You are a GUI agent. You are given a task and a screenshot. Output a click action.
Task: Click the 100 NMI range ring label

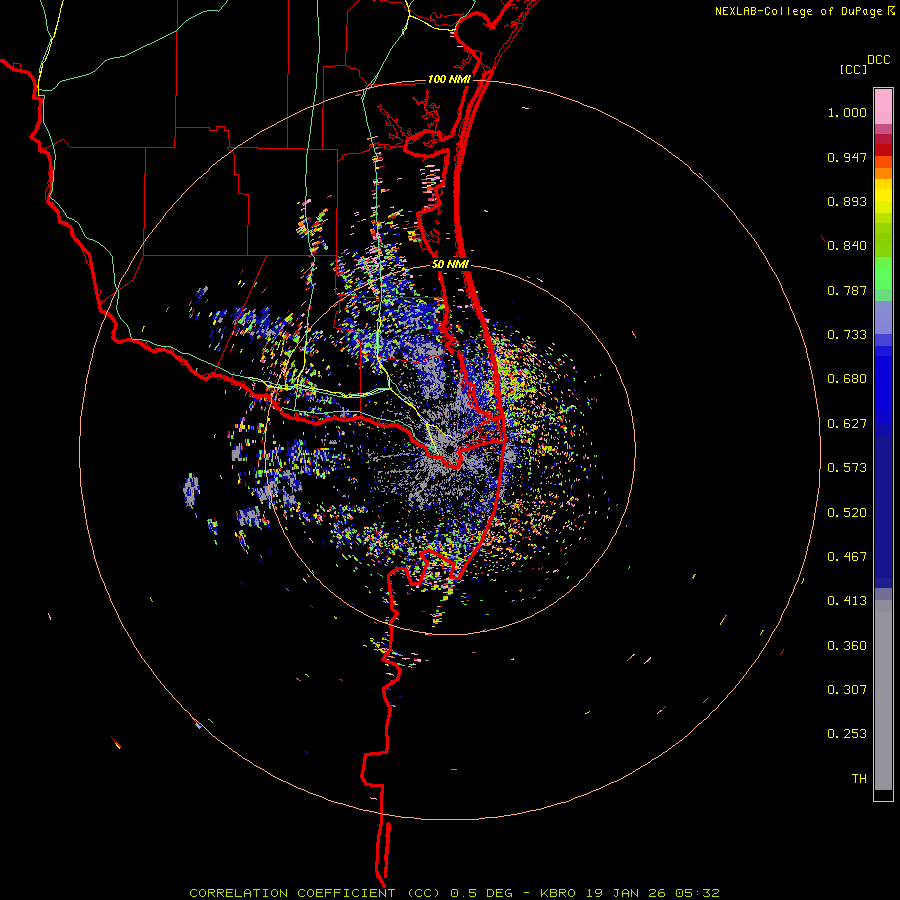tap(449, 79)
